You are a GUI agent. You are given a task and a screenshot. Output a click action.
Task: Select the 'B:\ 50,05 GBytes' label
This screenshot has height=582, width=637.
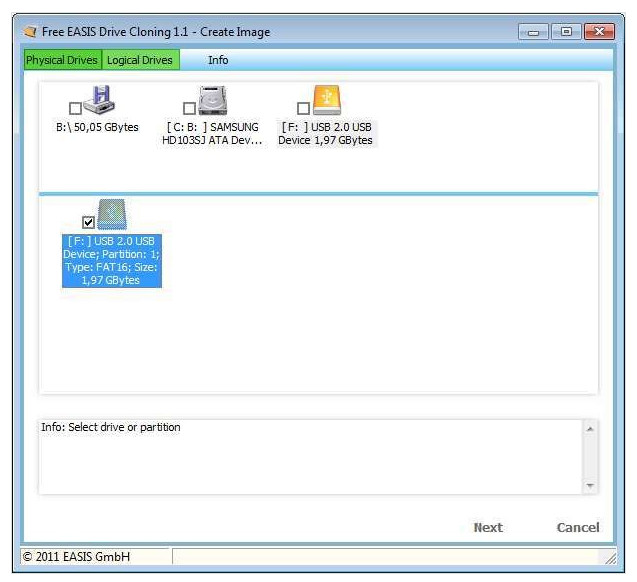pyautogui.click(x=98, y=127)
